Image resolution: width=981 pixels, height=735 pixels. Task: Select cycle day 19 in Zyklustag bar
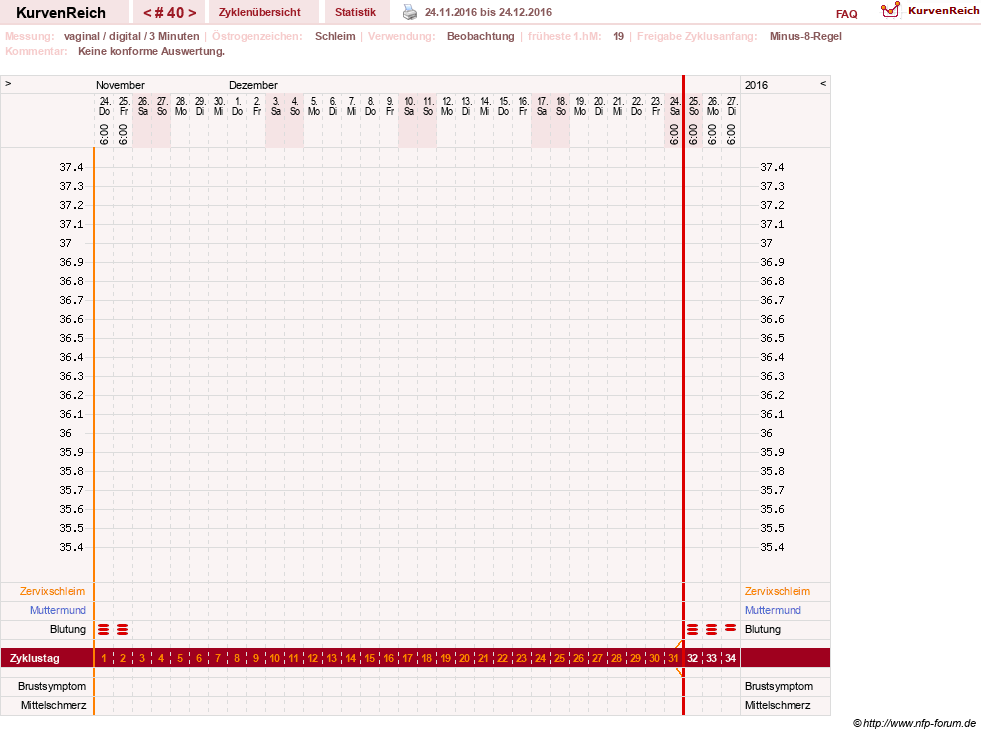coord(445,658)
